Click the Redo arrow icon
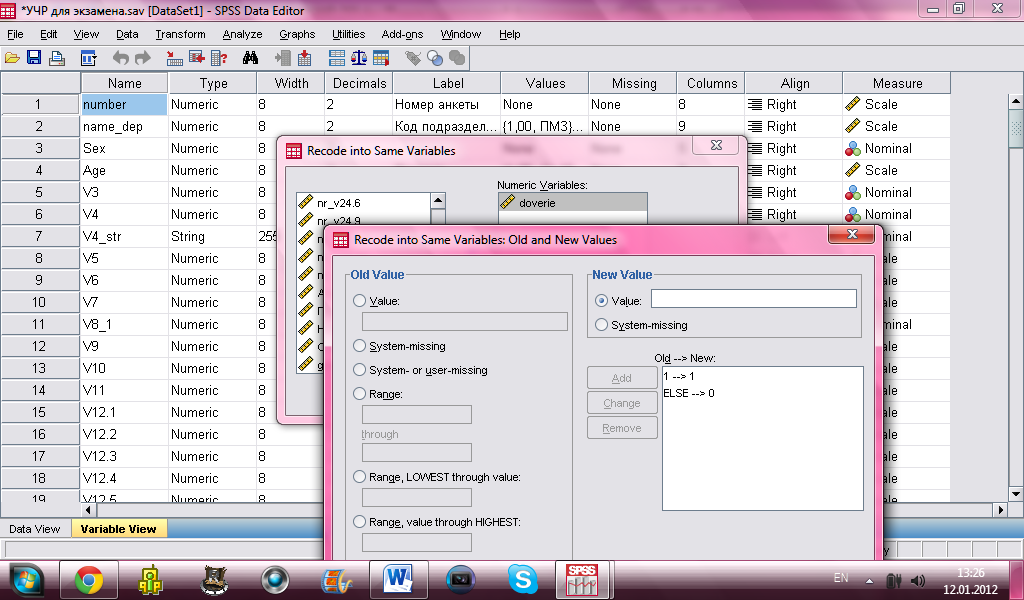The width and height of the screenshot is (1024, 600). pyautogui.click(x=142, y=58)
